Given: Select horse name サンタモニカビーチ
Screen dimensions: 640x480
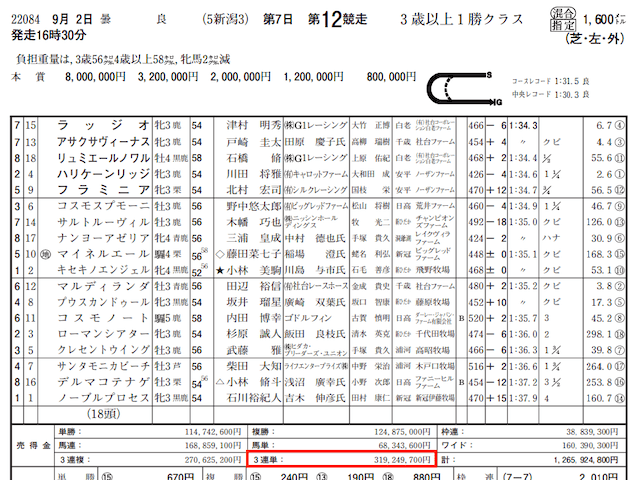Looking at the screenshot, I should 103,367.
